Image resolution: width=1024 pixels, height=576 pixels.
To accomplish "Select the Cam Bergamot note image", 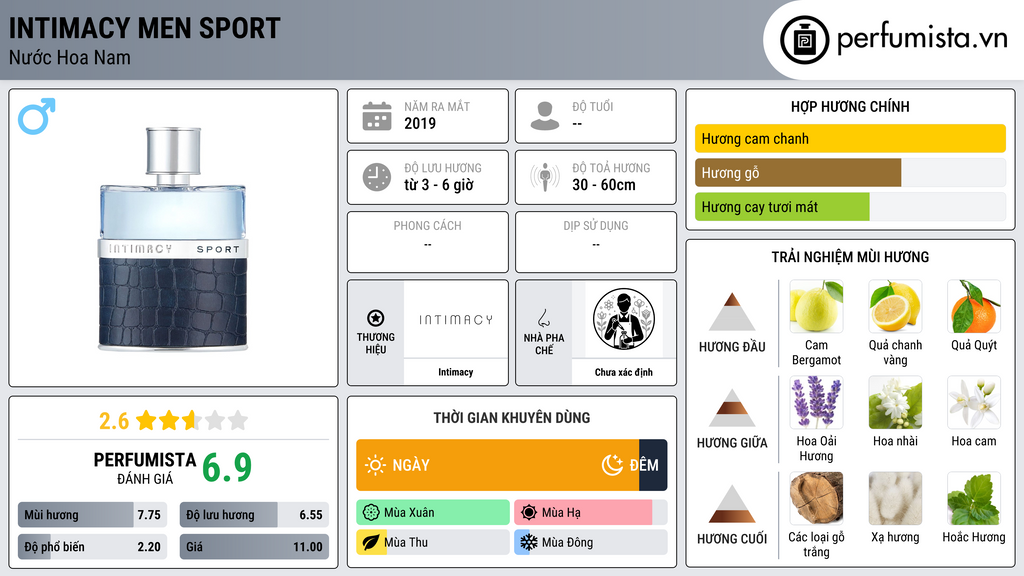I will (816, 306).
